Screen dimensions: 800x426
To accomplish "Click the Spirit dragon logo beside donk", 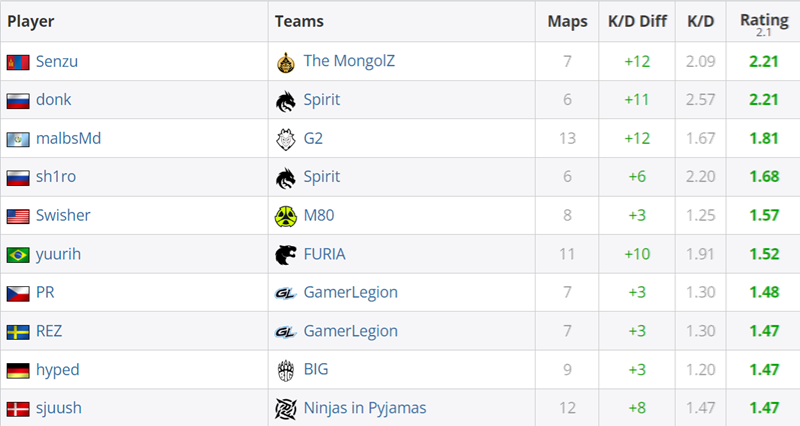I will click(x=286, y=101).
